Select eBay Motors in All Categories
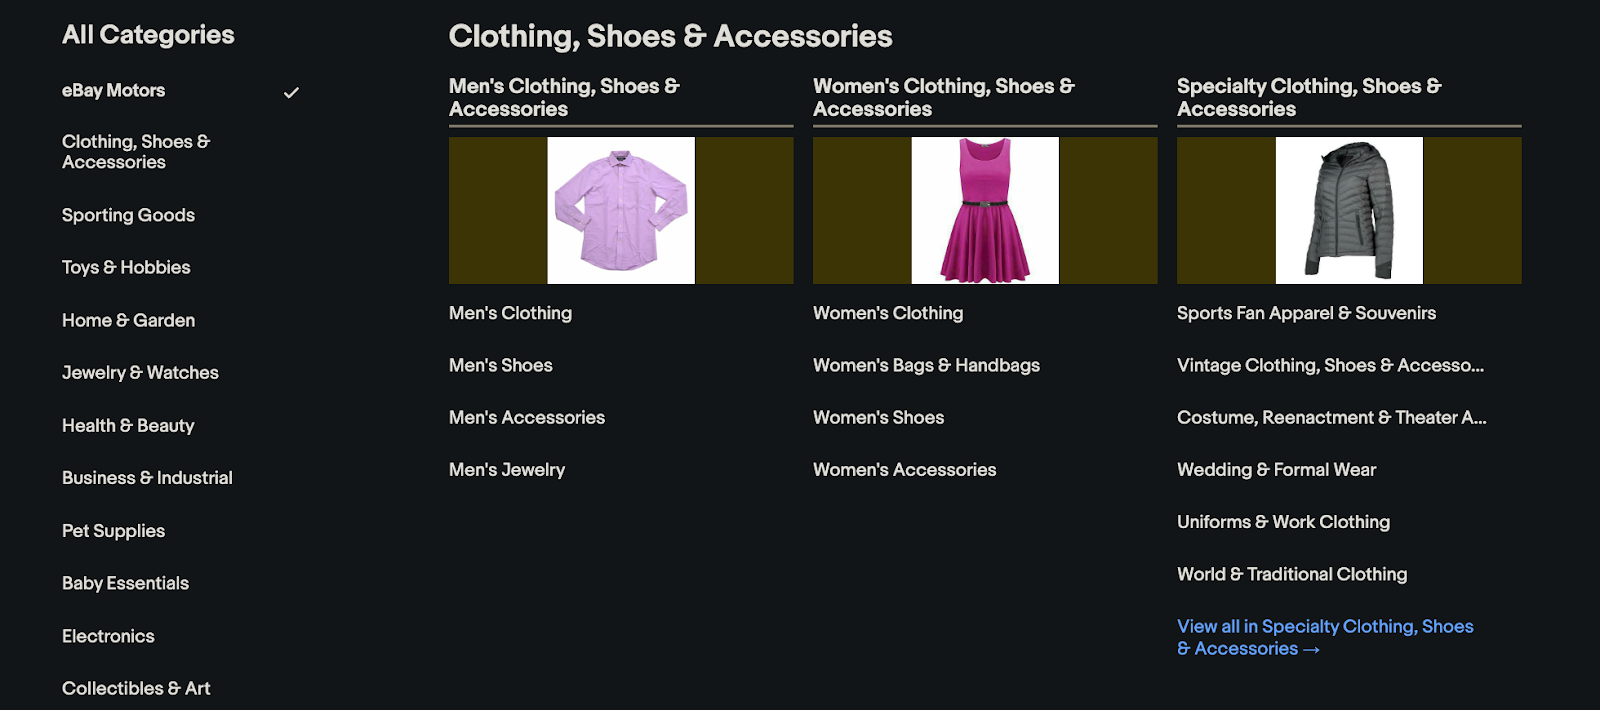Viewport: 1600px width, 710px height. (x=113, y=90)
